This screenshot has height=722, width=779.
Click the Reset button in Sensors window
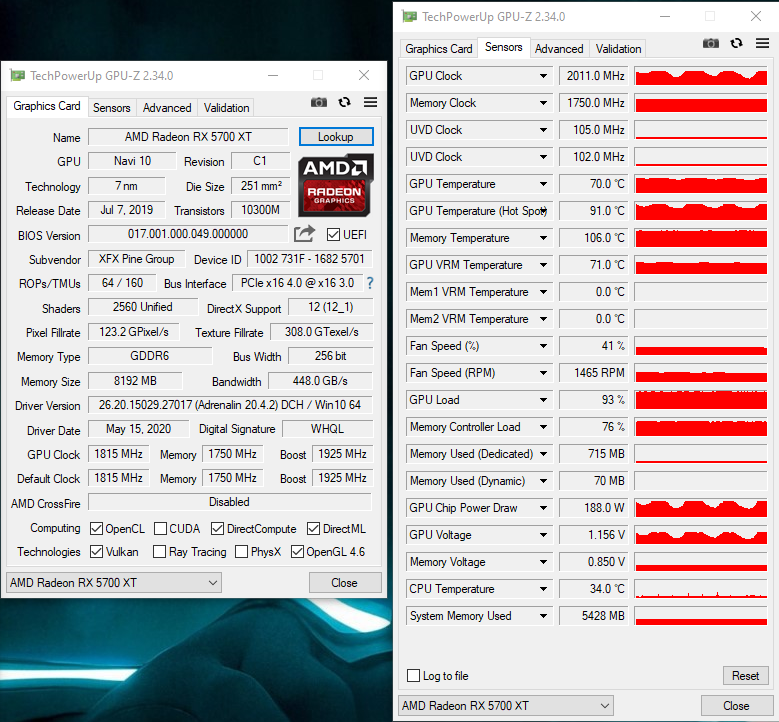click(x=745, y=676)
